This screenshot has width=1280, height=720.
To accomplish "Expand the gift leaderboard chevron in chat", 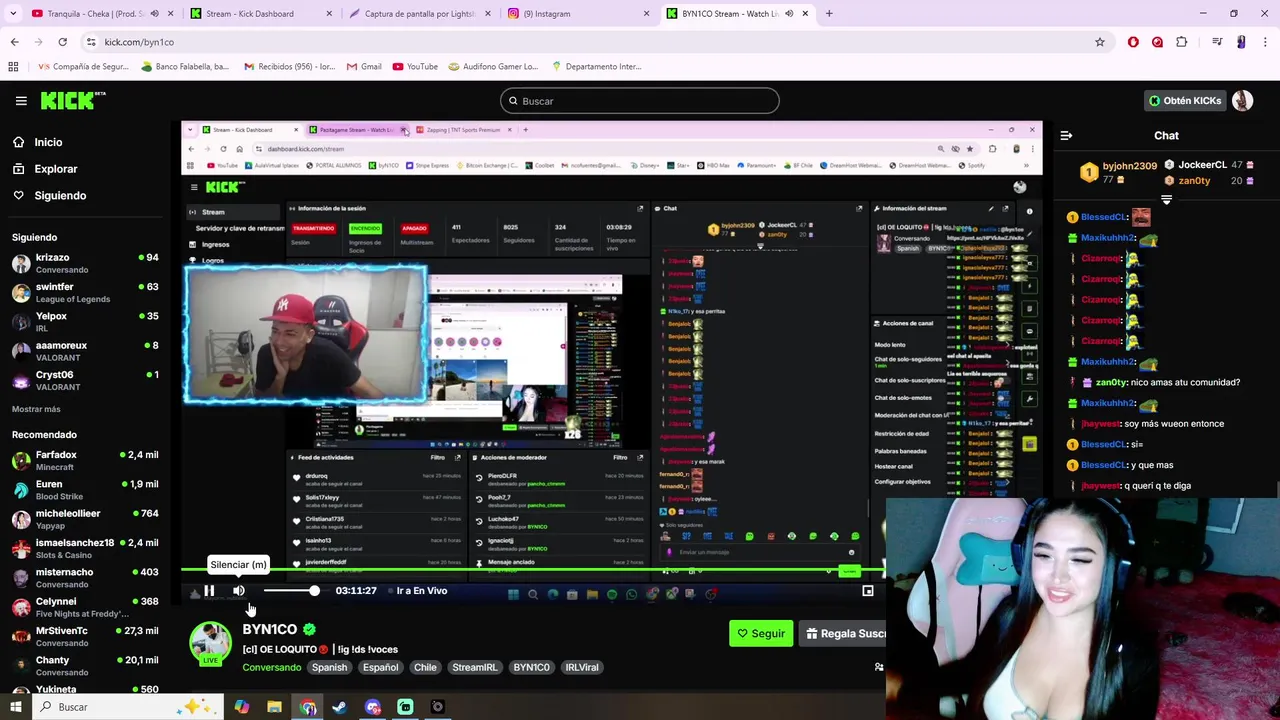I will 1166,199.
